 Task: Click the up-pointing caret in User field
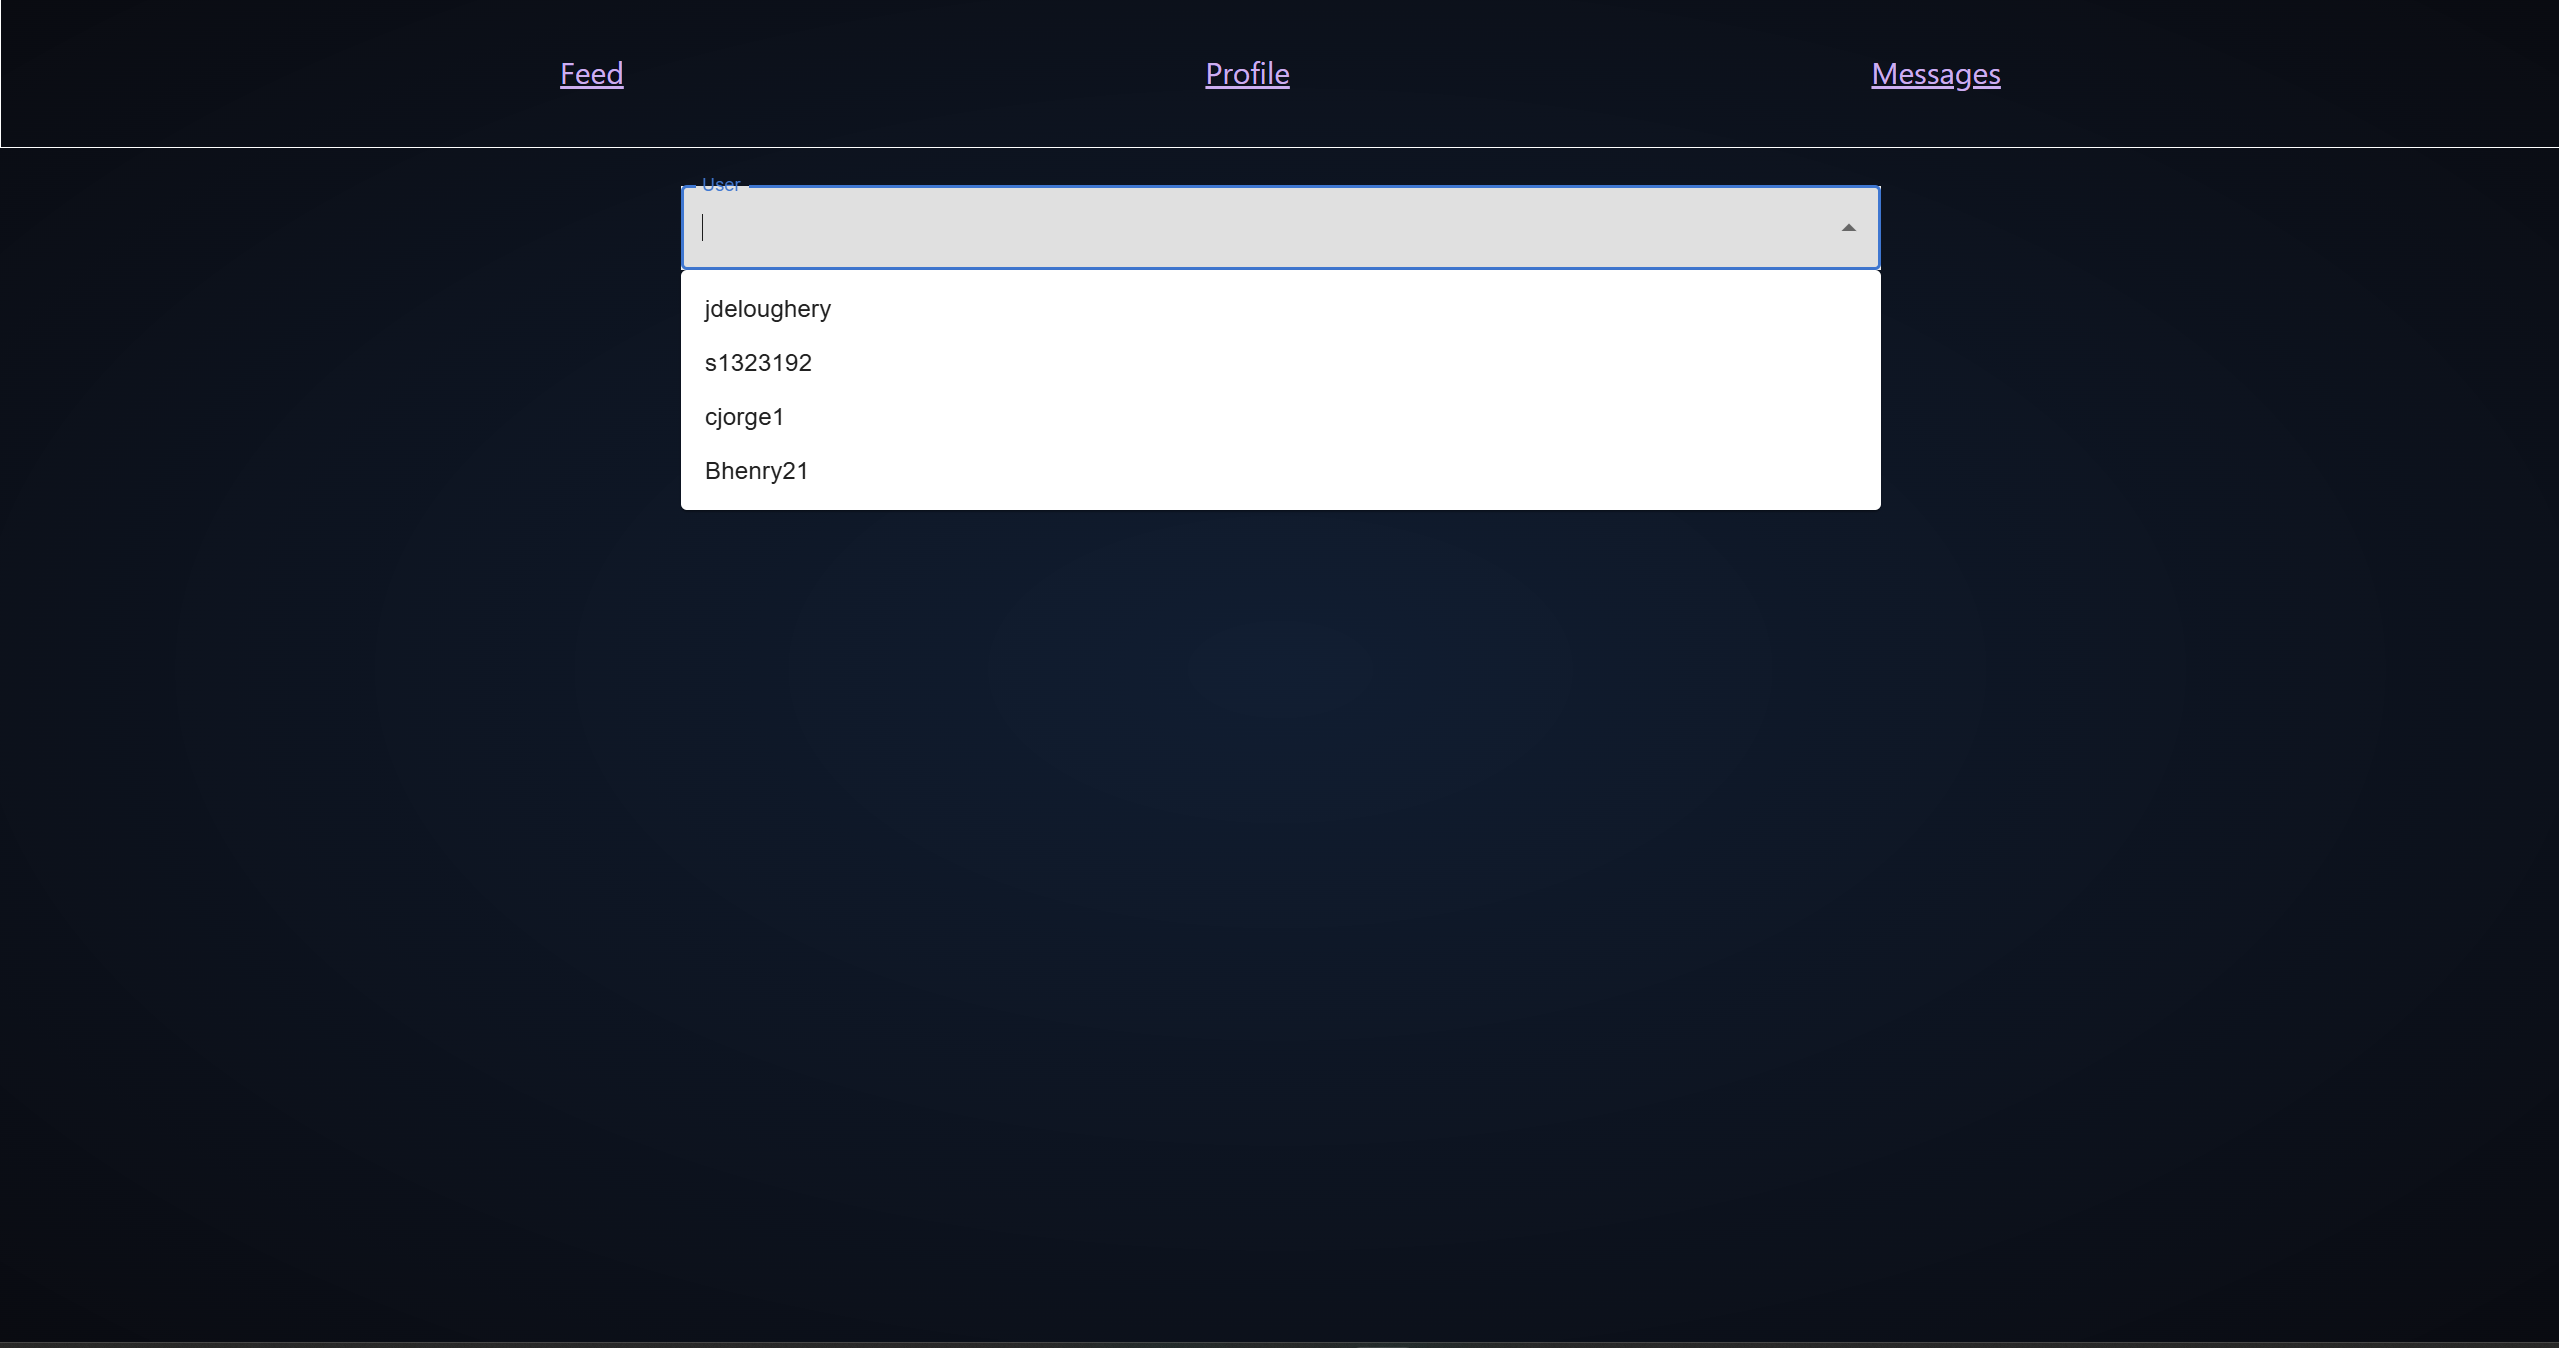click(x=1848, y=228)
